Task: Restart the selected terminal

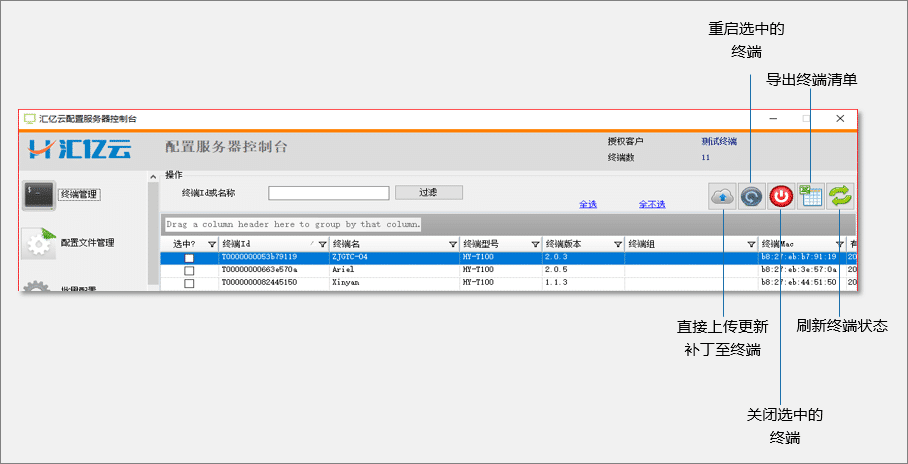Action: coord(752,197)
